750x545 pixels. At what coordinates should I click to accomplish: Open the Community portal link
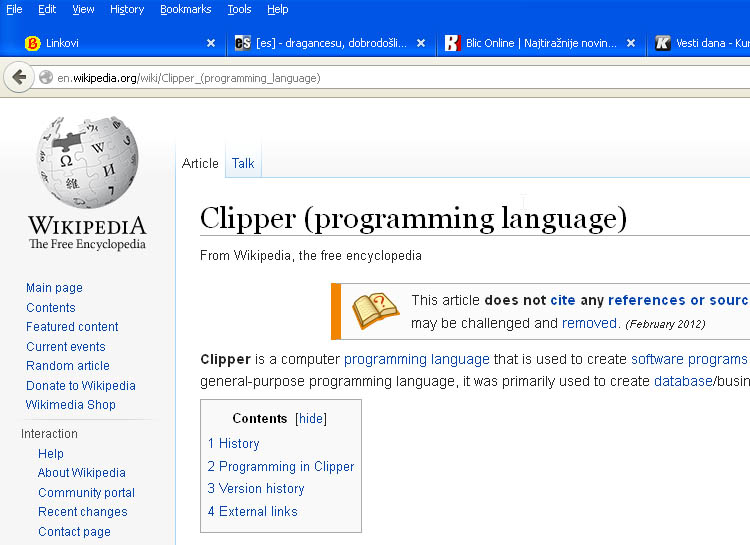pyautogui.click(x=87, y=493)
